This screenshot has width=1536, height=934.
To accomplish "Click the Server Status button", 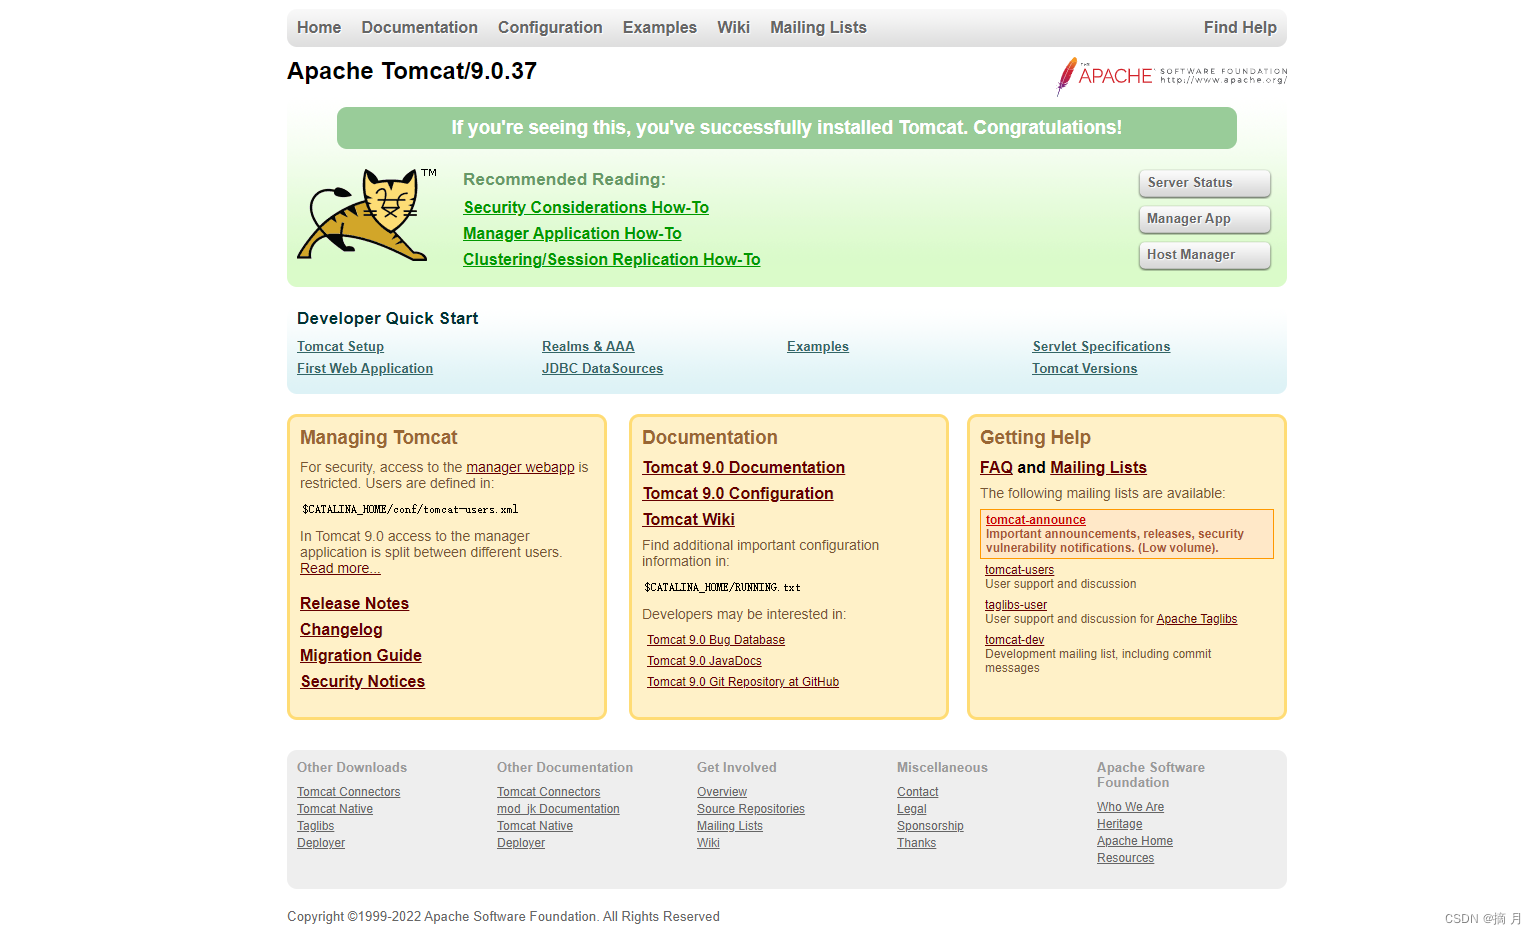I will click(x=1205, y=183).
